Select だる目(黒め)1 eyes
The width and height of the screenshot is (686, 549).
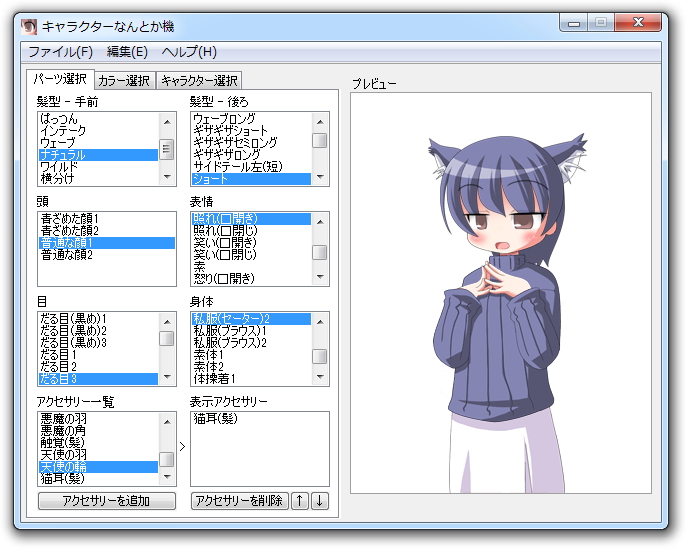[98, 319]
